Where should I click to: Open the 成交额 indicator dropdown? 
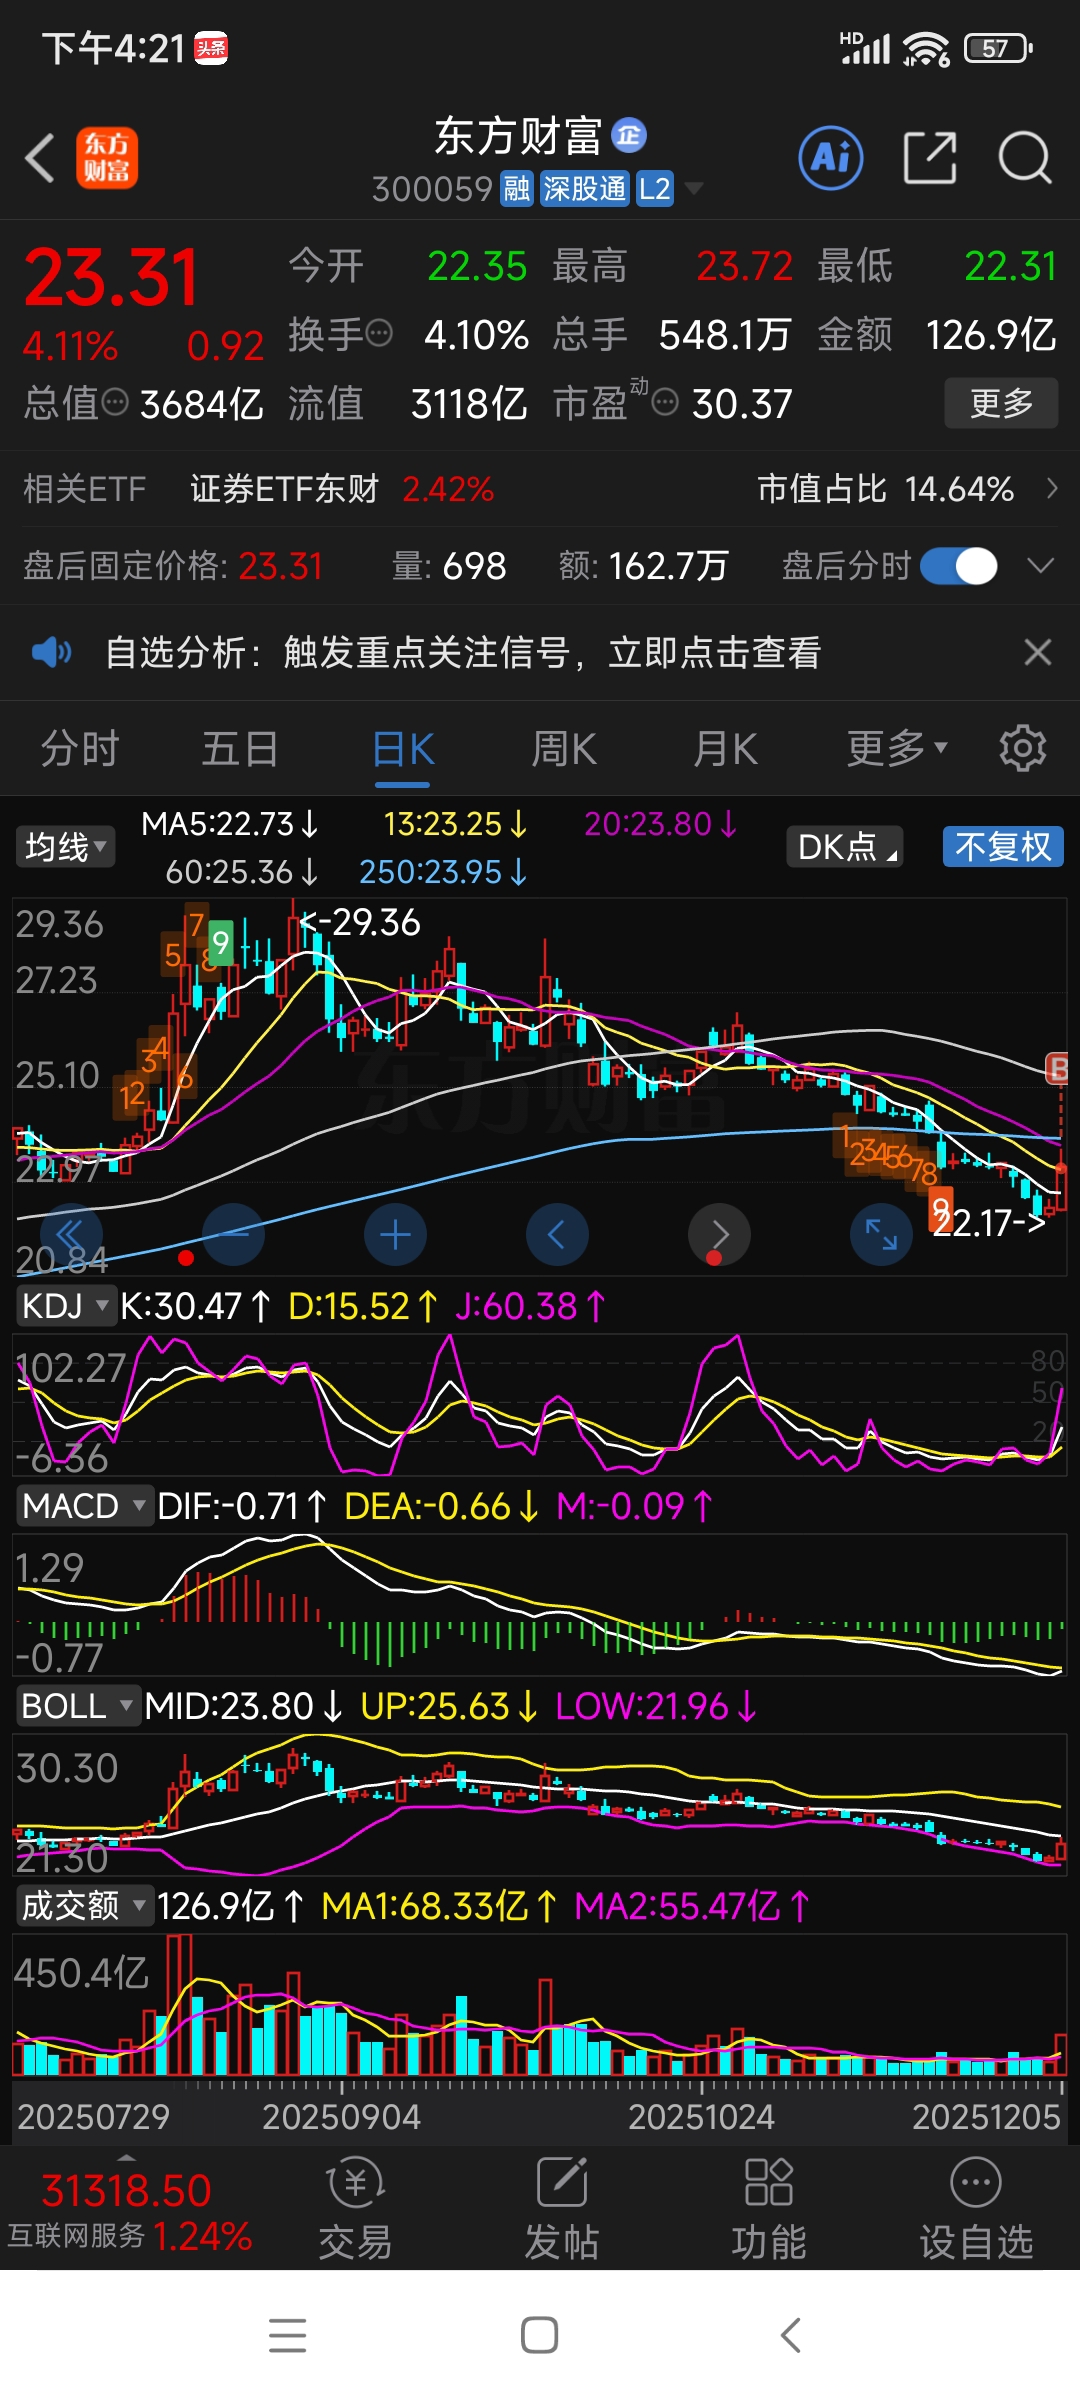[x=84, y=1906]
